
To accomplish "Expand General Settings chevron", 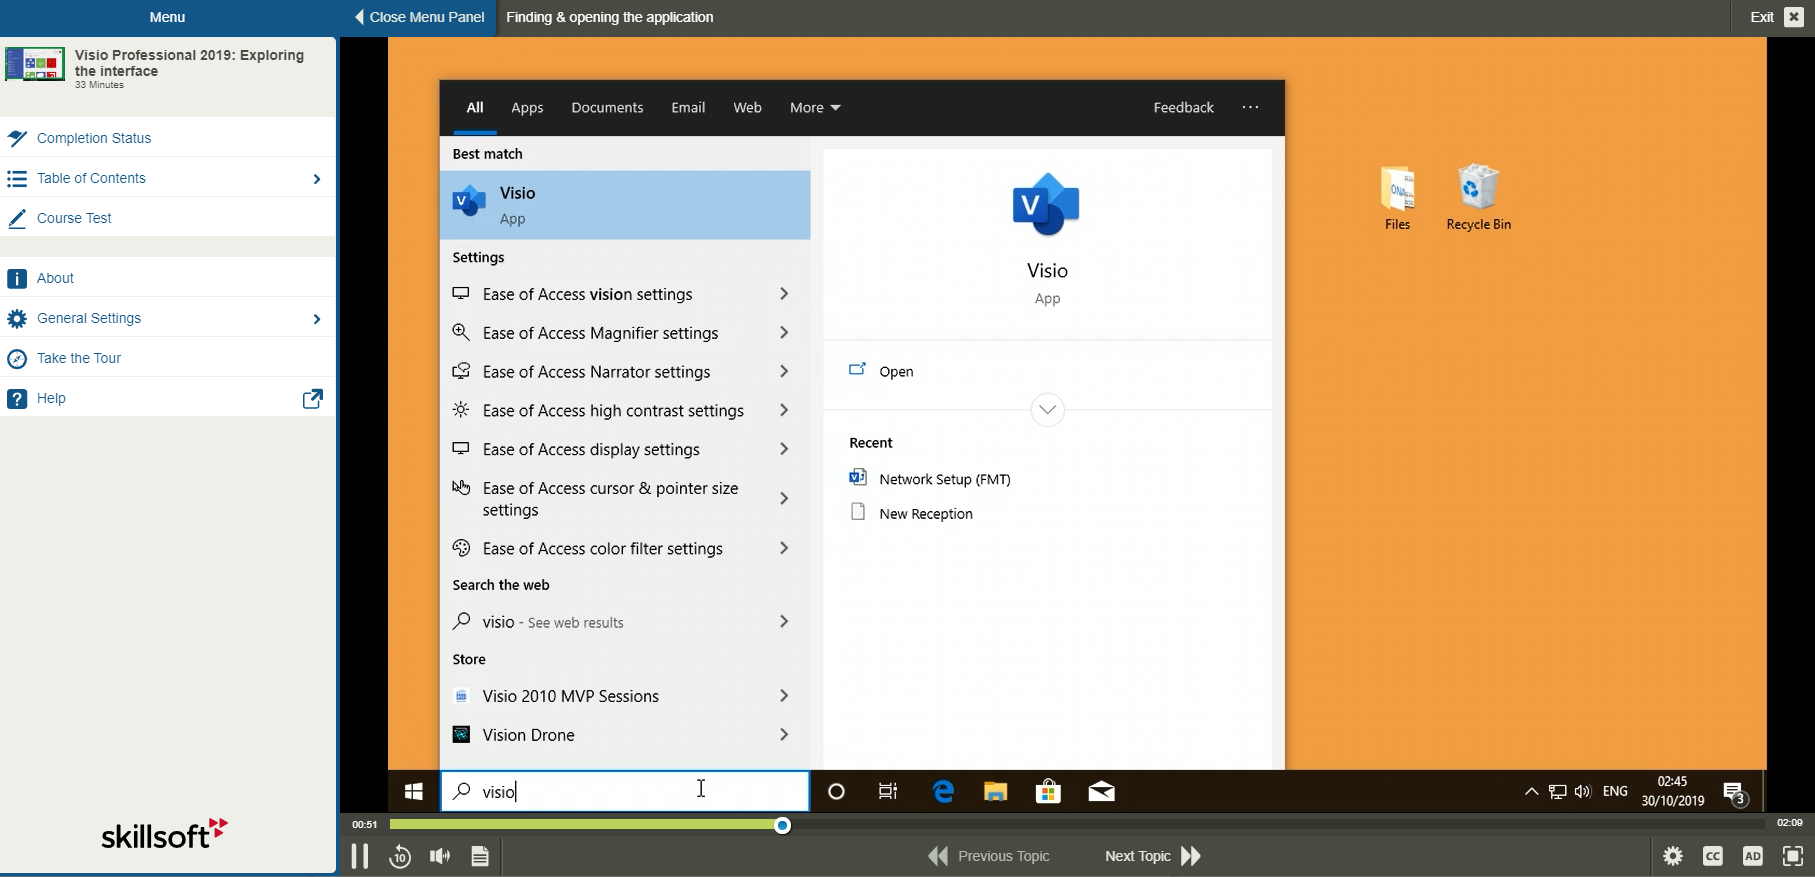I will click(x=317, y=319).
